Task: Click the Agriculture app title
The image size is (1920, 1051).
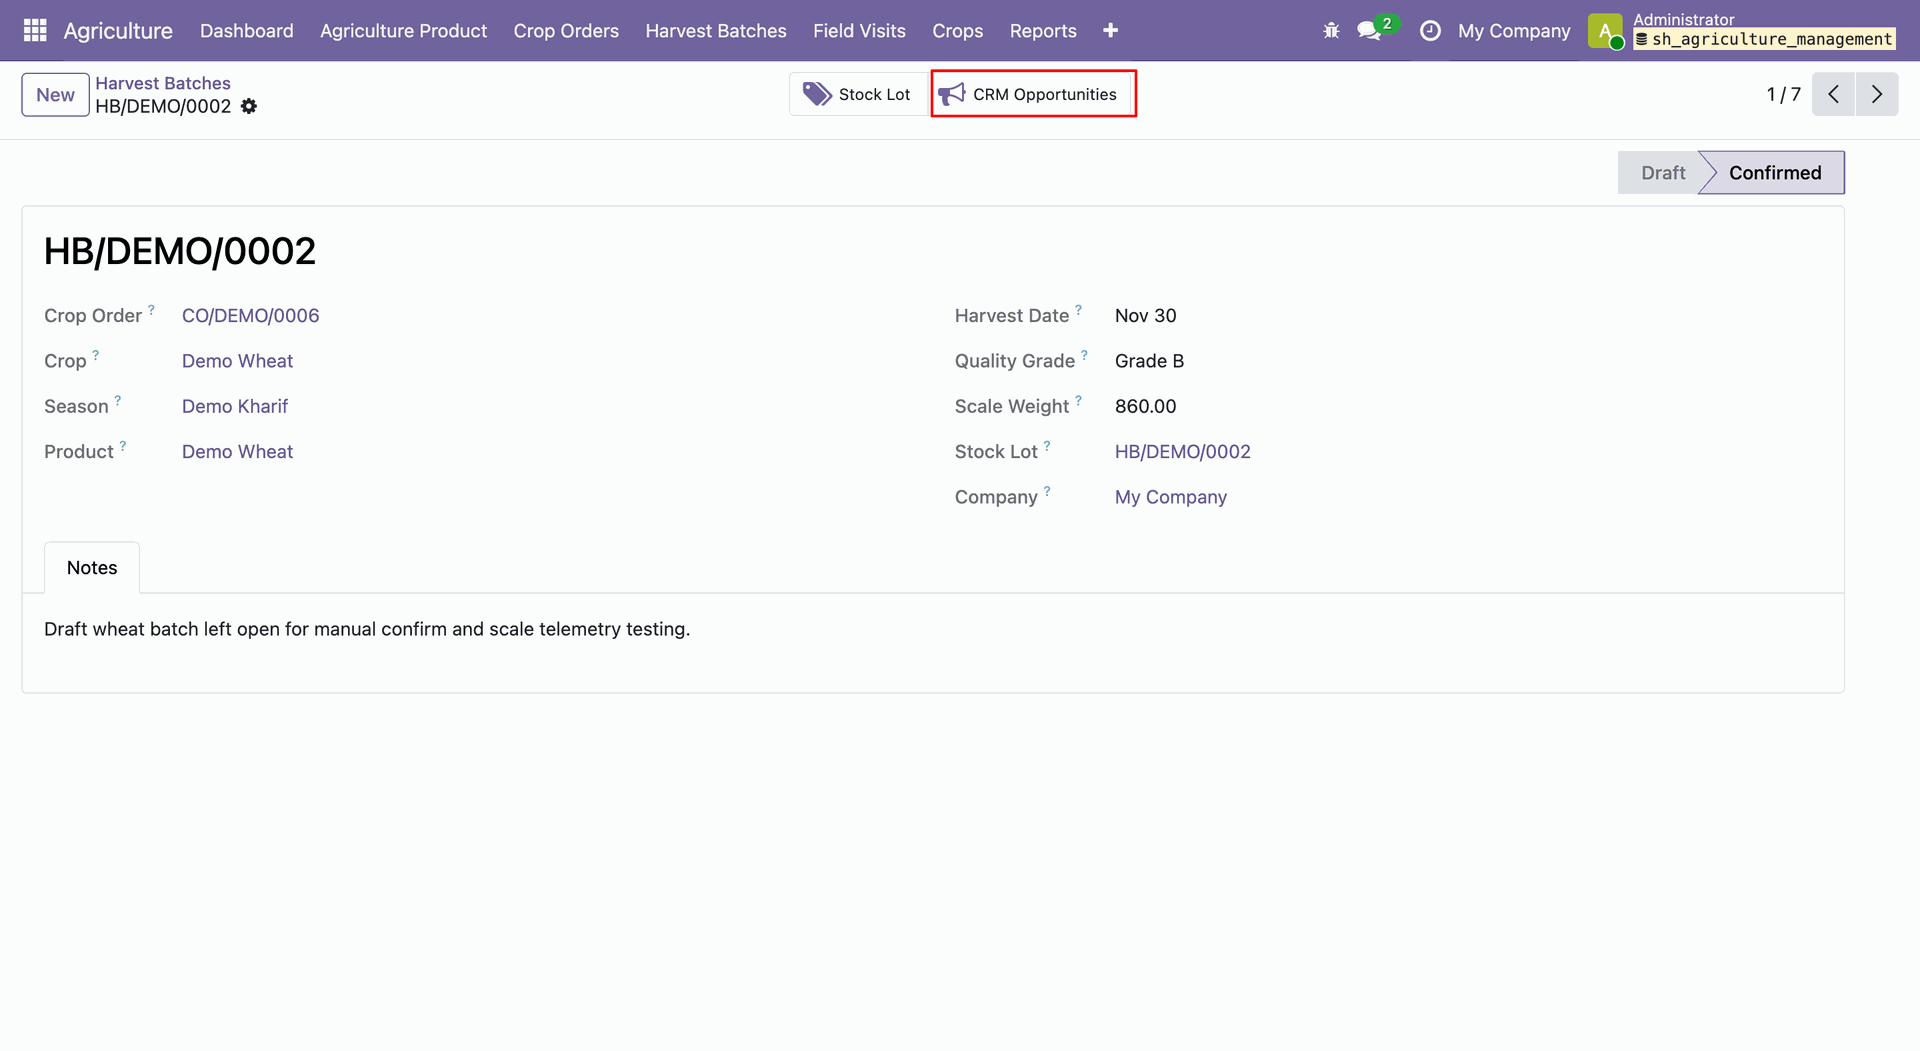Action: click(118, 31)
